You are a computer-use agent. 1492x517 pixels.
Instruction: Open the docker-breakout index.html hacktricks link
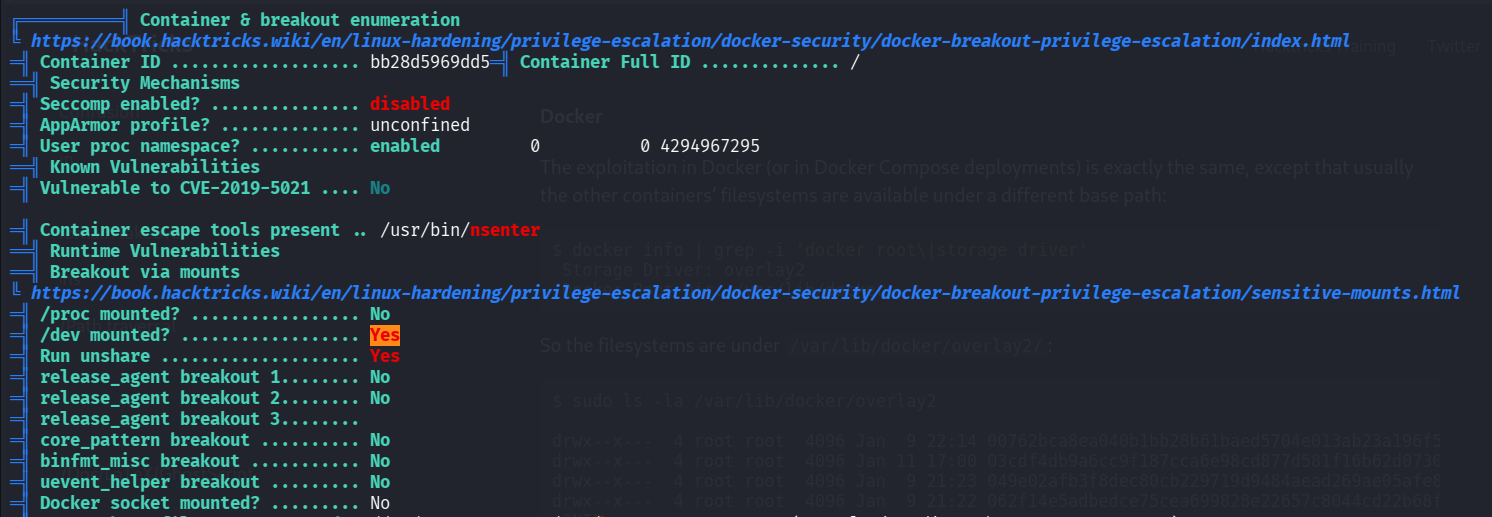[690, 41]
